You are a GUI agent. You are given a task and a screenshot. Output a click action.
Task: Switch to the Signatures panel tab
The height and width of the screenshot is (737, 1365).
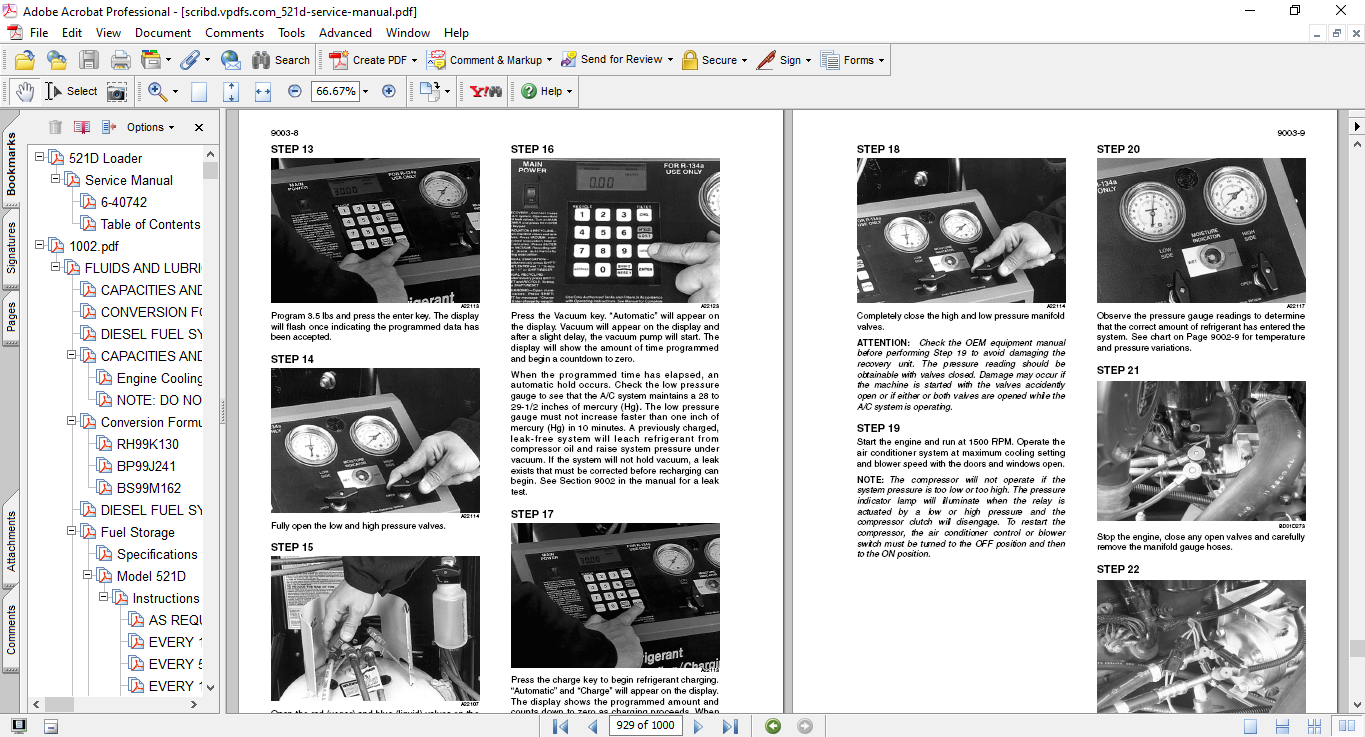(x=12, y=247)
